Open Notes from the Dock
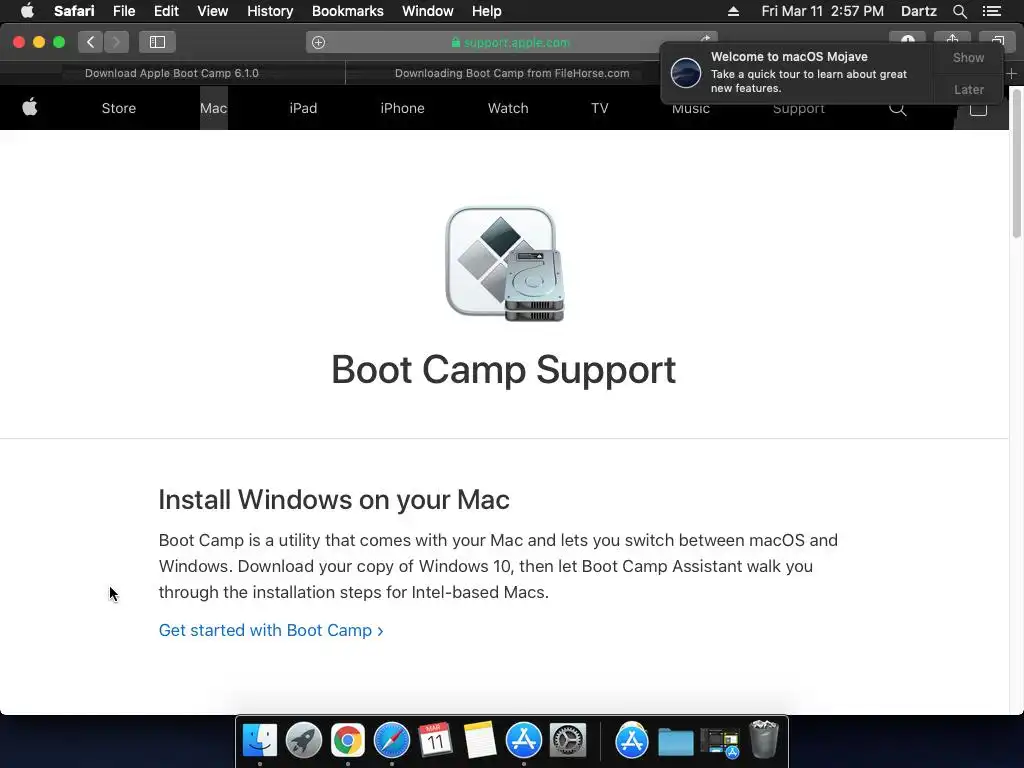Screen dimensions: 1024x768 [479, 741]
